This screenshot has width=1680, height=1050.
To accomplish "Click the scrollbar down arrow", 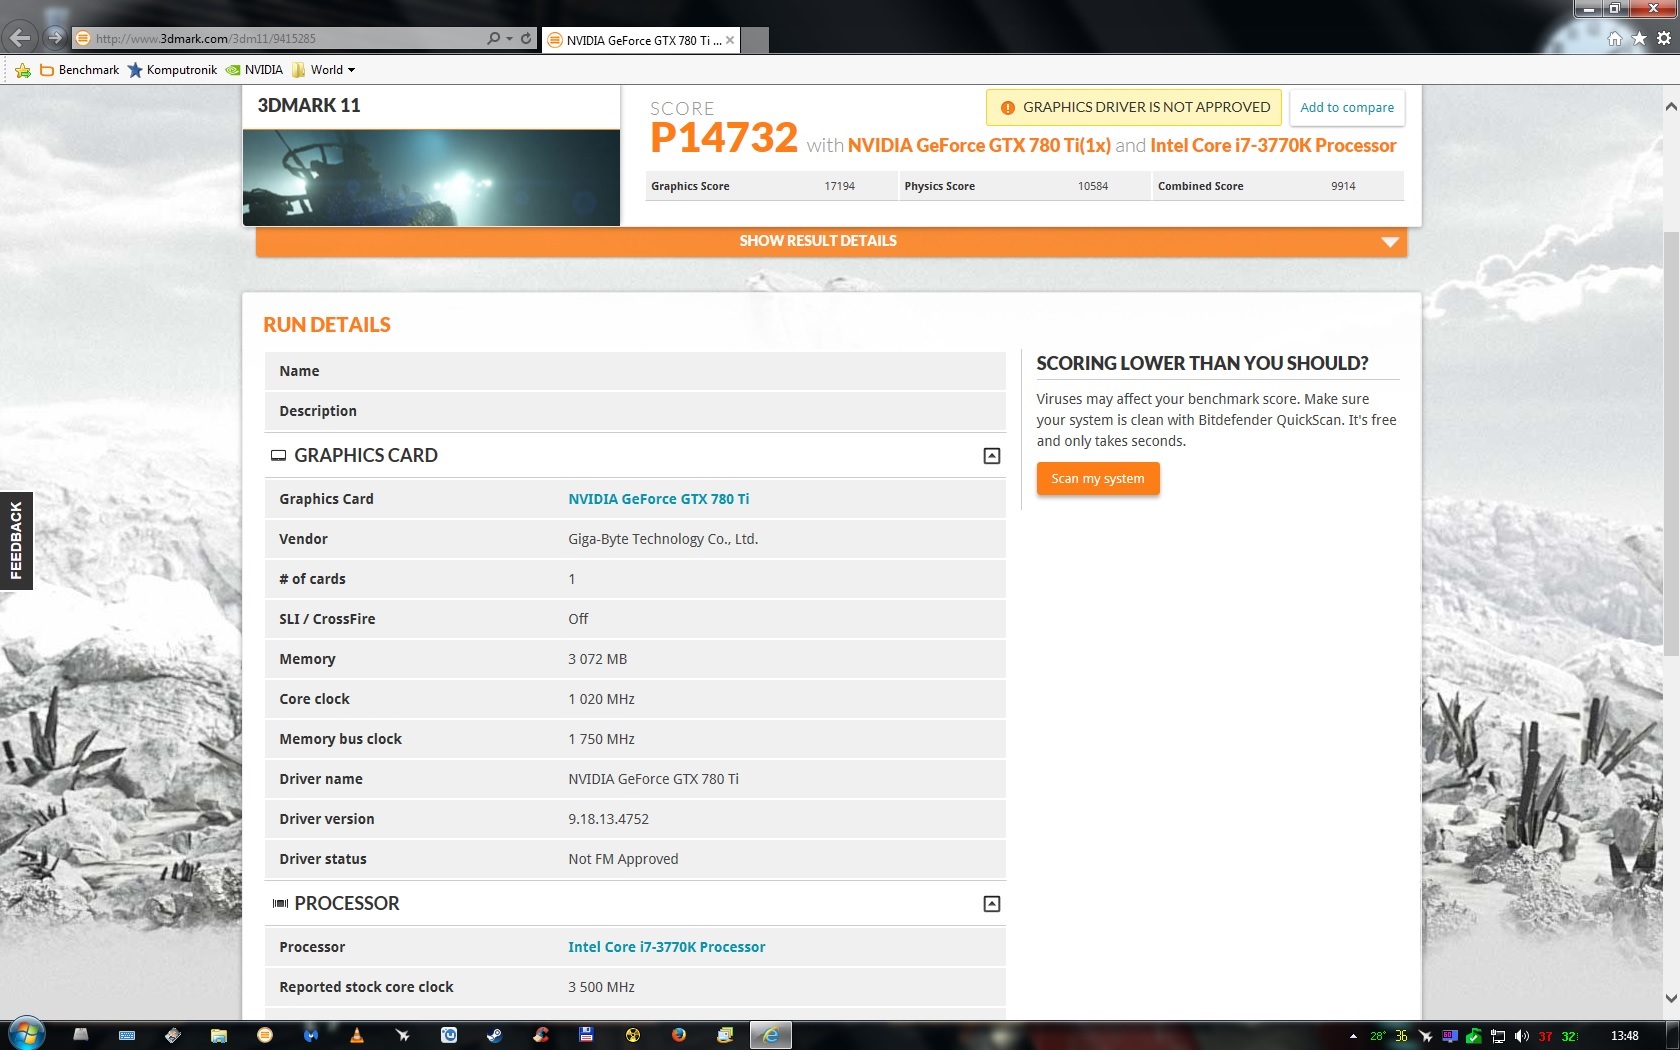I will pyautogui.click(x=1671, y=998).
